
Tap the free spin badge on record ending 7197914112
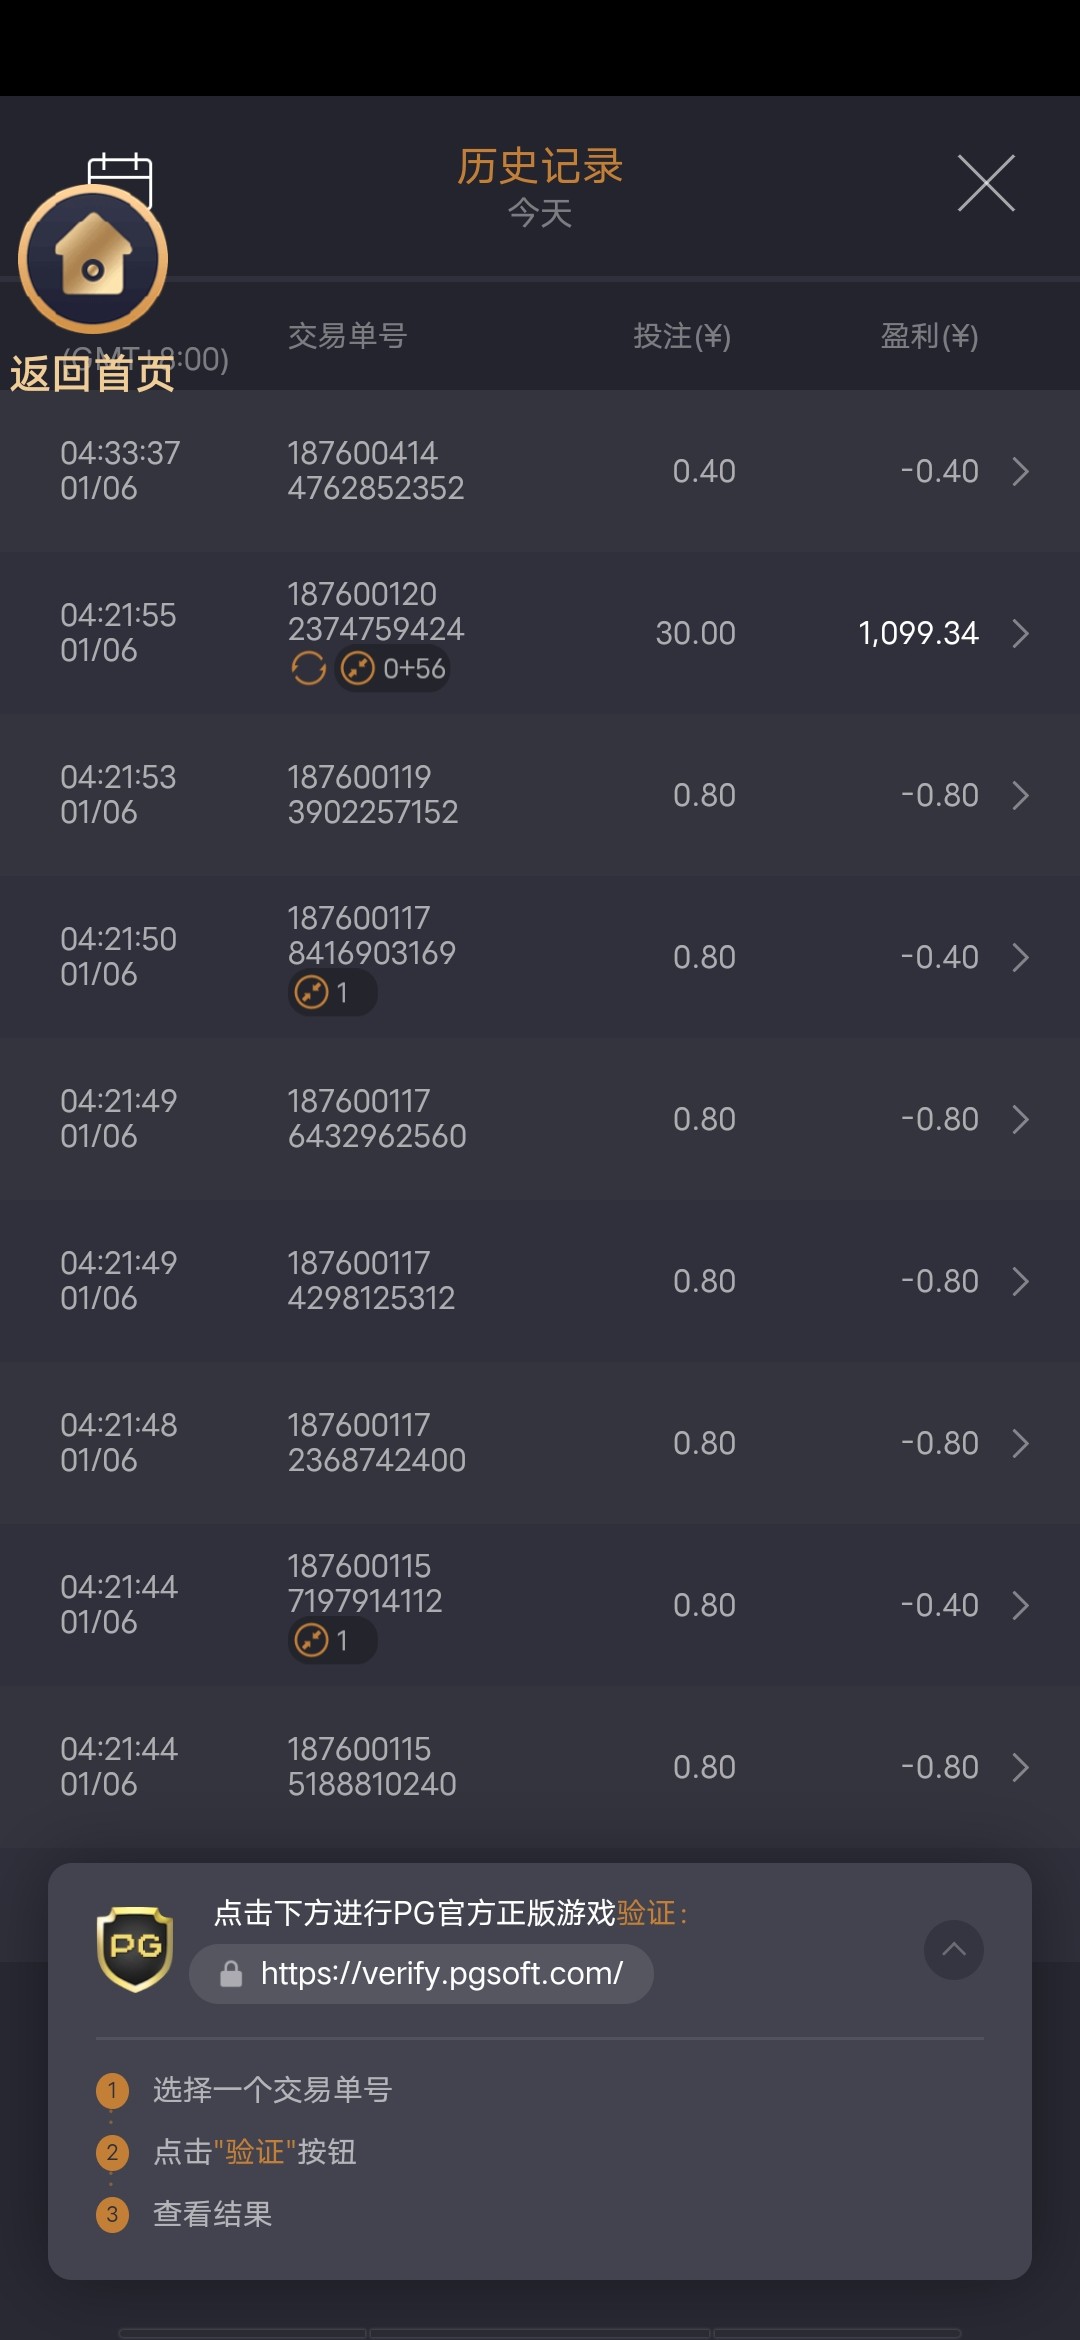(x=332, y=1641)
